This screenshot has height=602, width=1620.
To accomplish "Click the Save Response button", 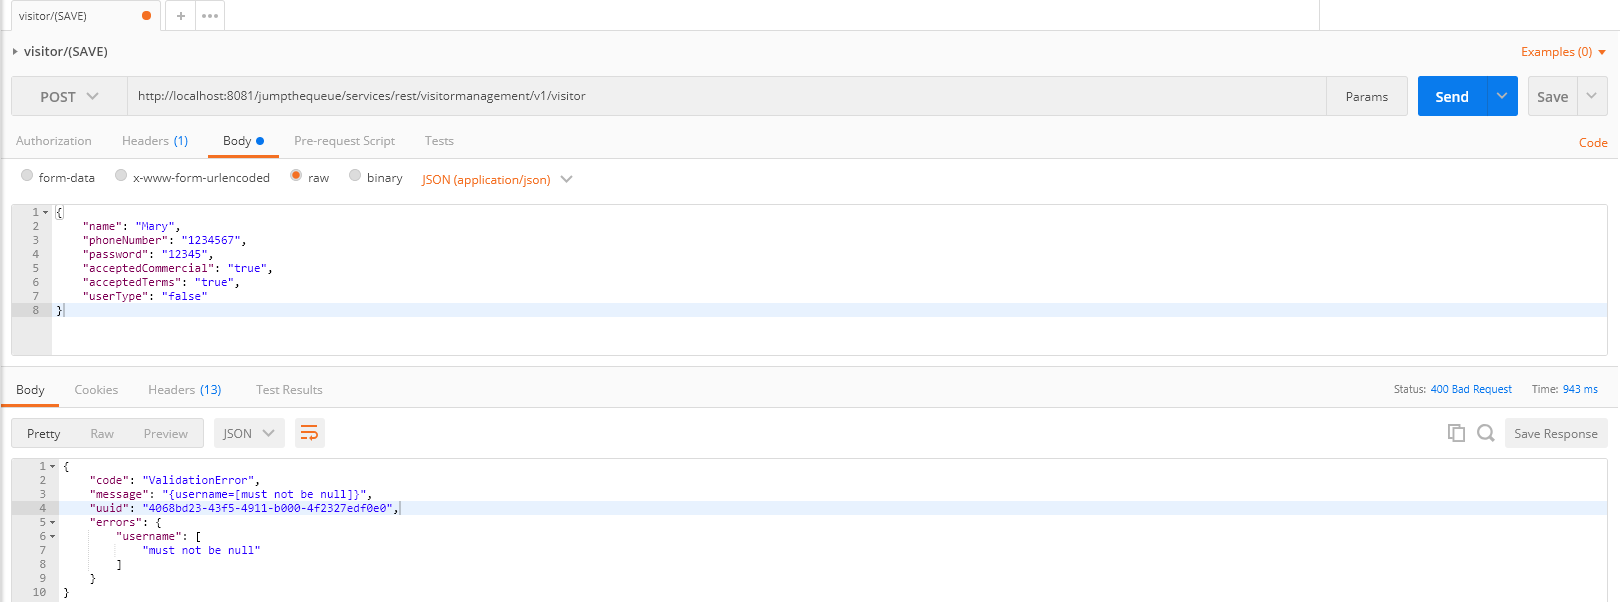I will click(x=1556, y=433).
